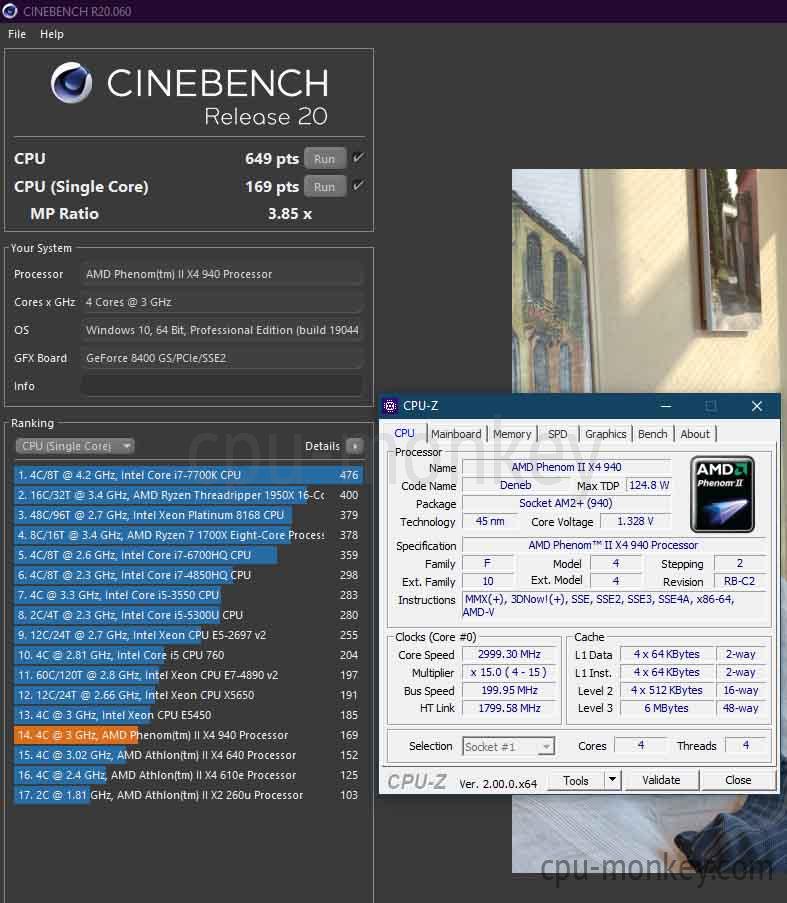This screenshot has height=903, width=787.
Task: Minimize the CPU-Z window
Action: tap(666, 406)
